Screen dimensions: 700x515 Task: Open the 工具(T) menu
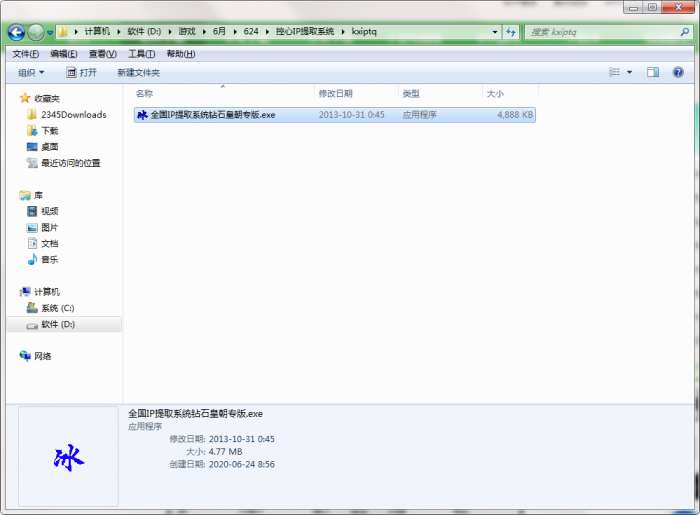pos(142,54)
